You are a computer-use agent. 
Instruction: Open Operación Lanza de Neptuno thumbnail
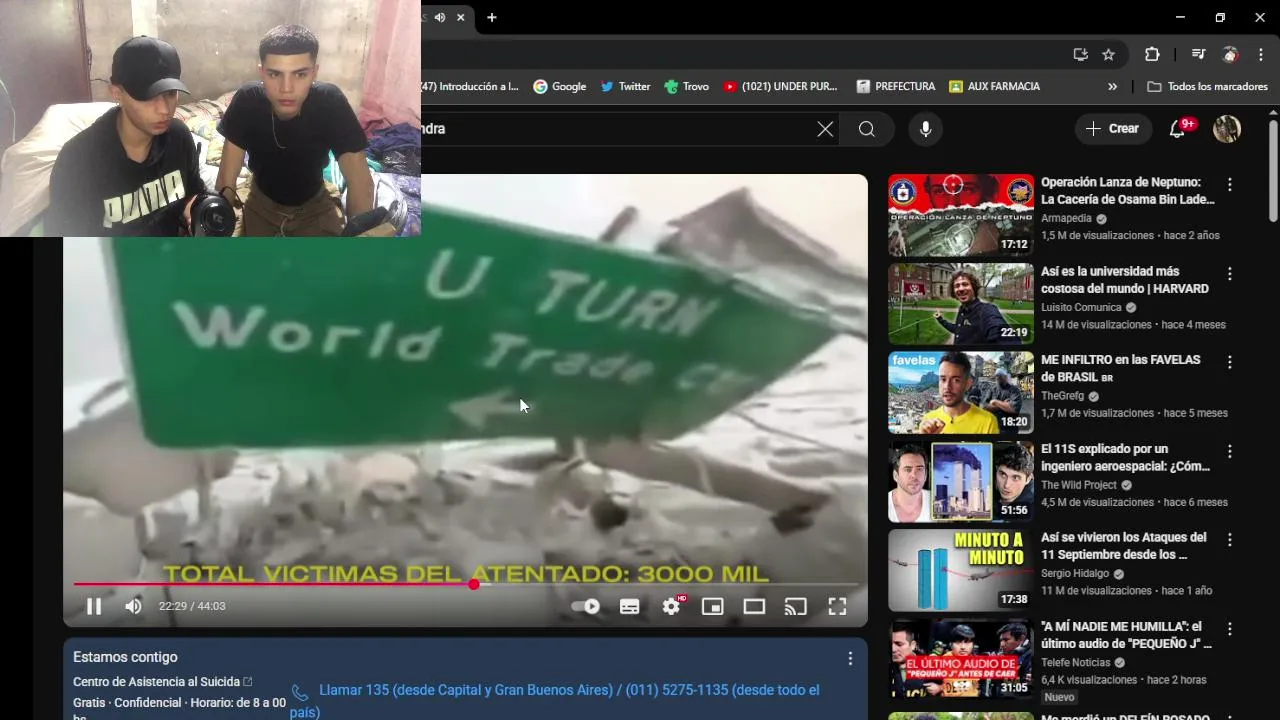[x=961, y=215]
